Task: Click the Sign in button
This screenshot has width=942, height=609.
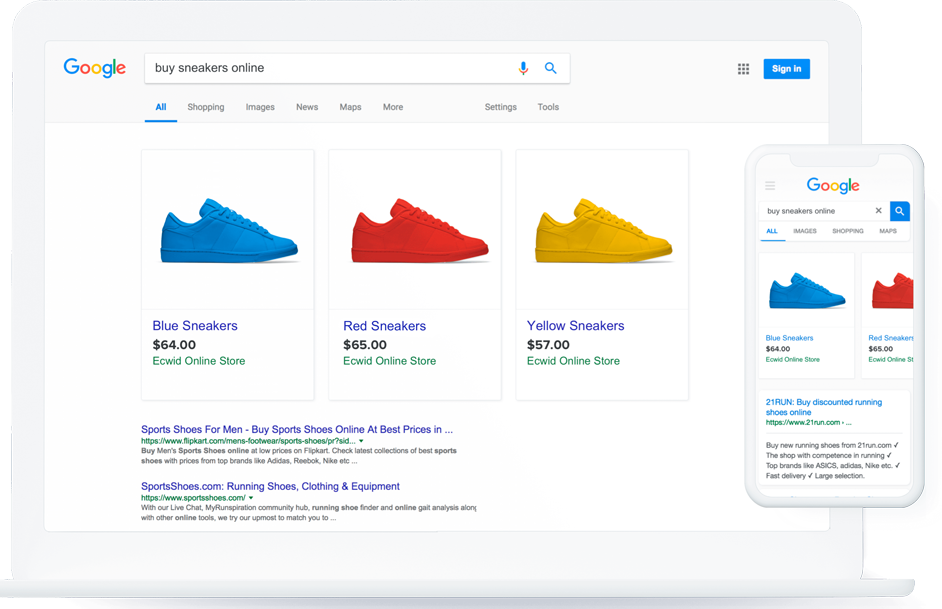Action: coord(786,68)
